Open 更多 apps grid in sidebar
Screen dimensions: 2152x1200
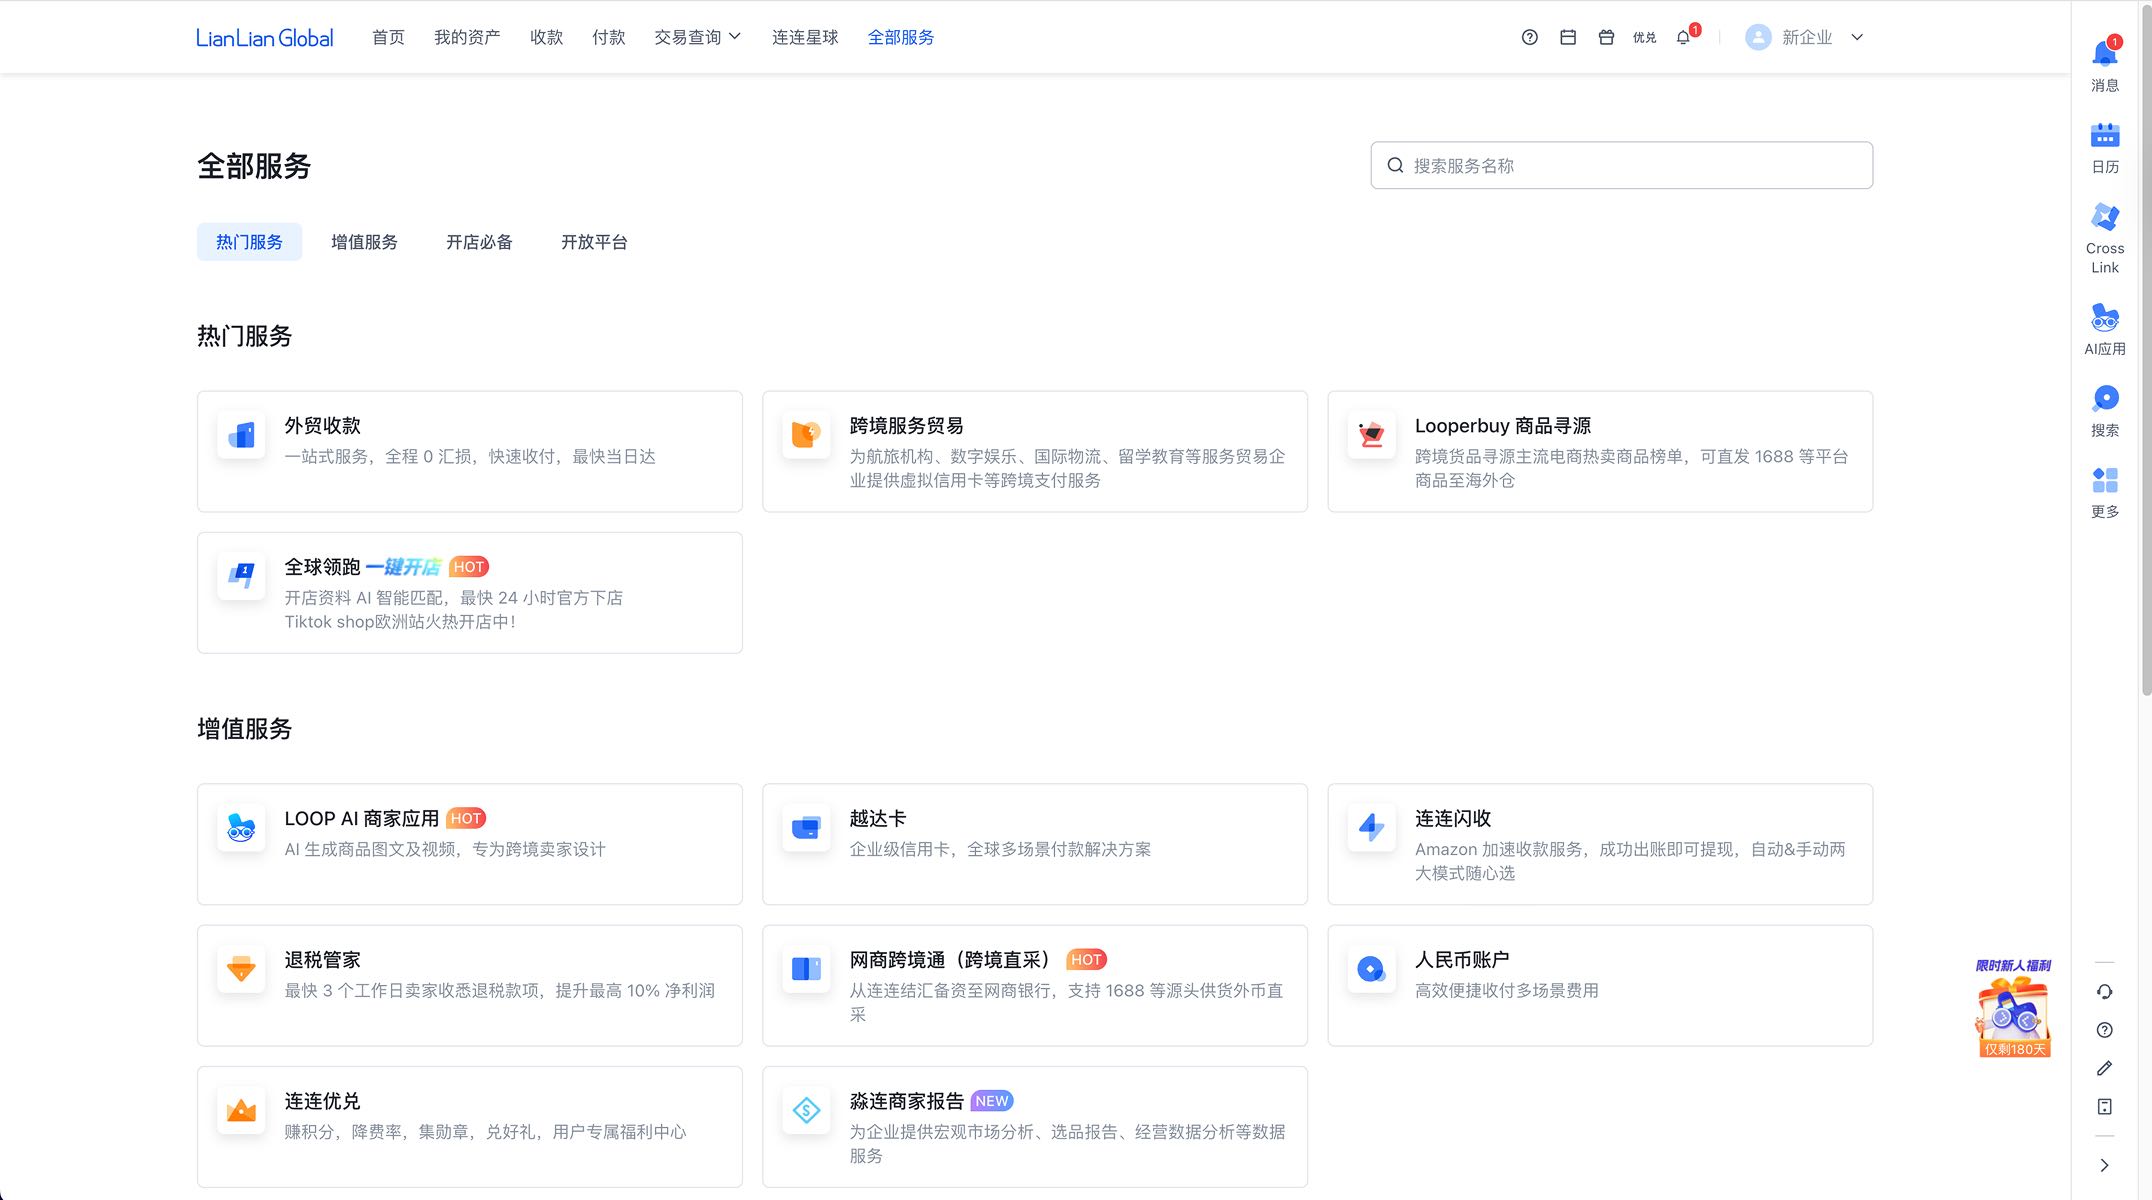(x=2104, y=491)
